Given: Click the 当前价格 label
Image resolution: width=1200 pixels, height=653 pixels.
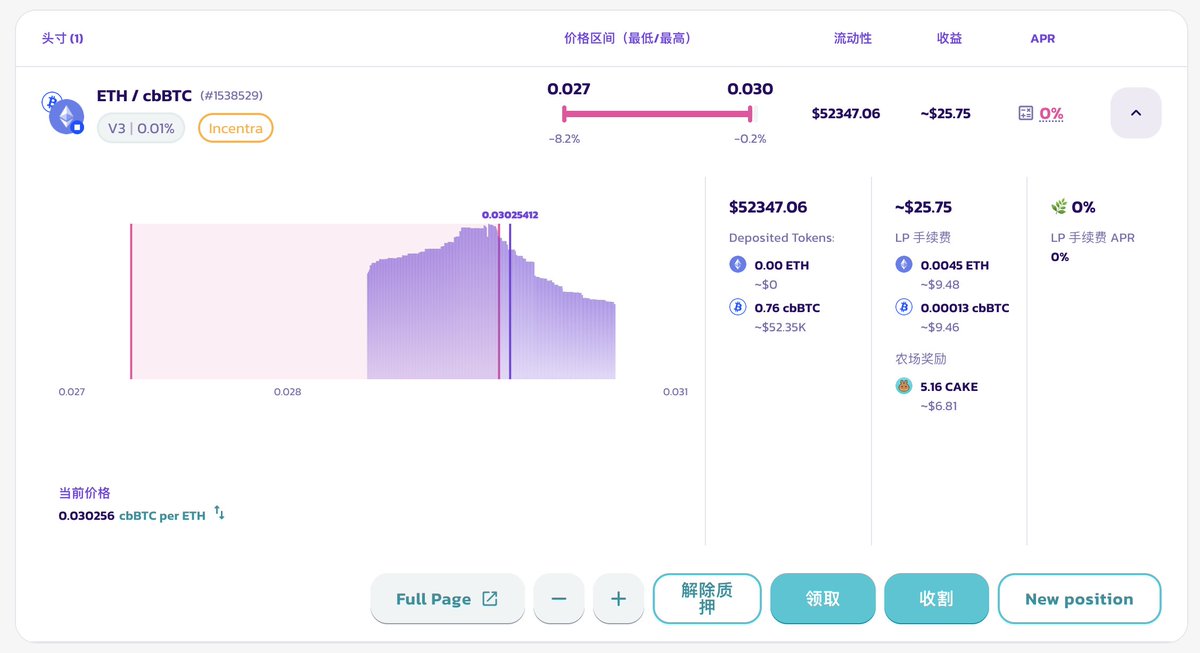Looking at the screenshot, I should [x=84, y=493].
